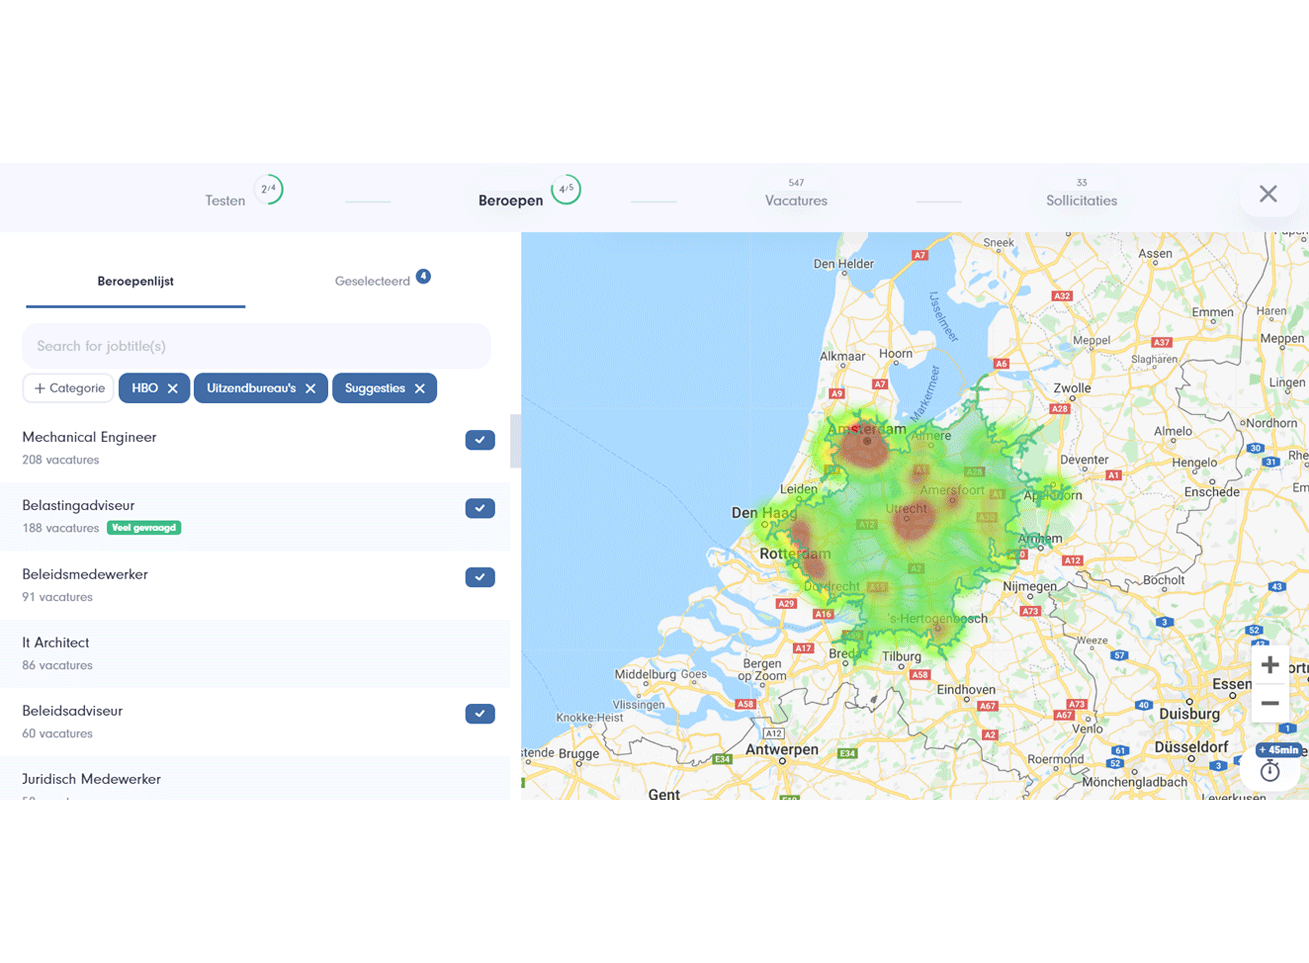This screenshot has width=1309, height=963.
Task: Switch to the Beroepenlijst tab
Action: tap(135, 281)
